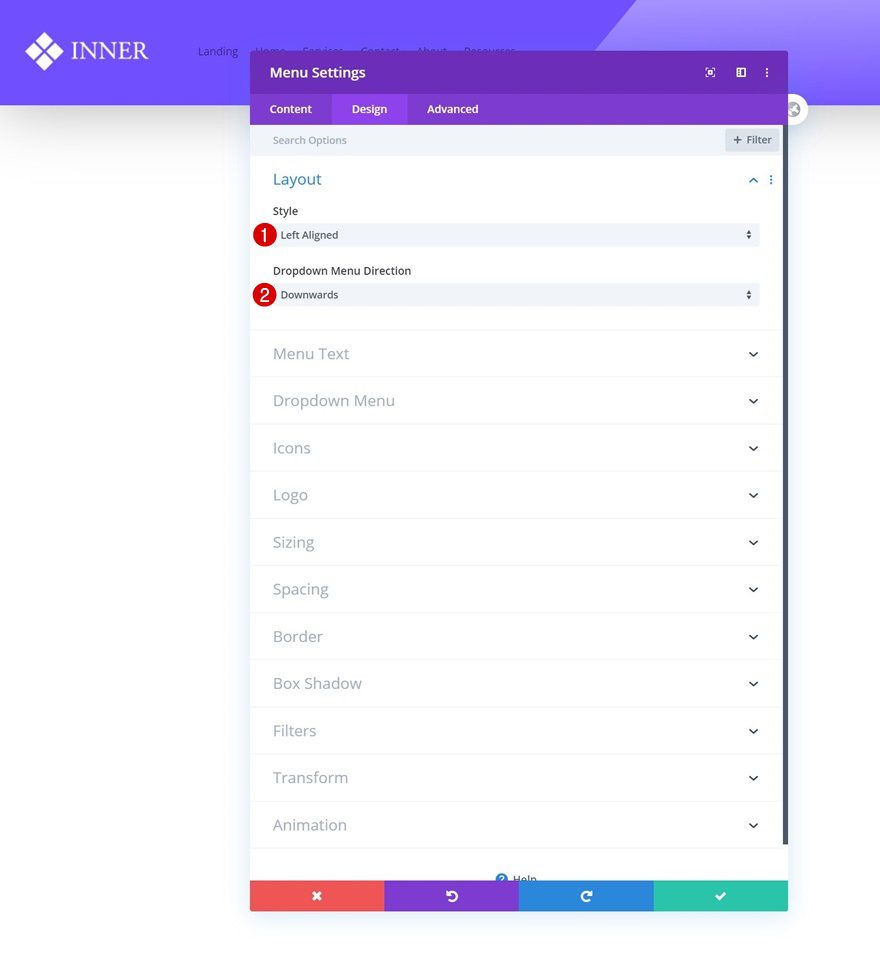
Task: Open Dropdown Menu Direction Downwards select
Action: tap(516, 295)
